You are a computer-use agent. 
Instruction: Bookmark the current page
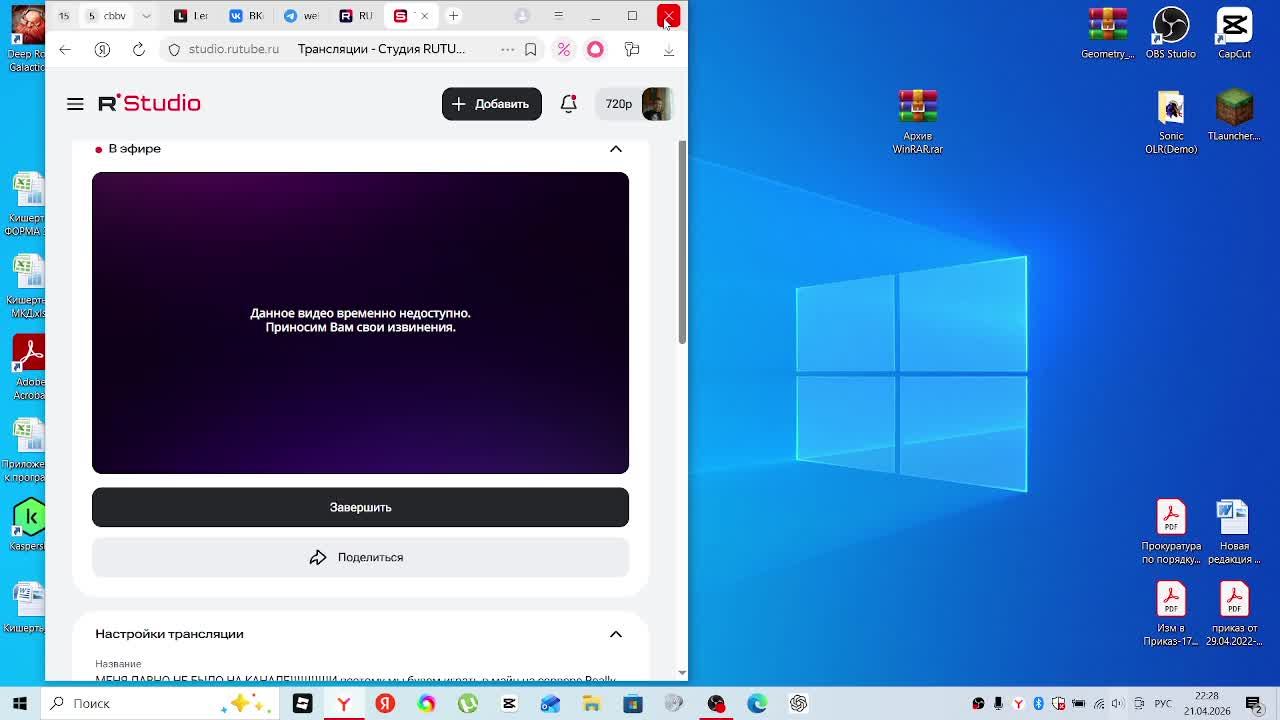pos(531,49)
